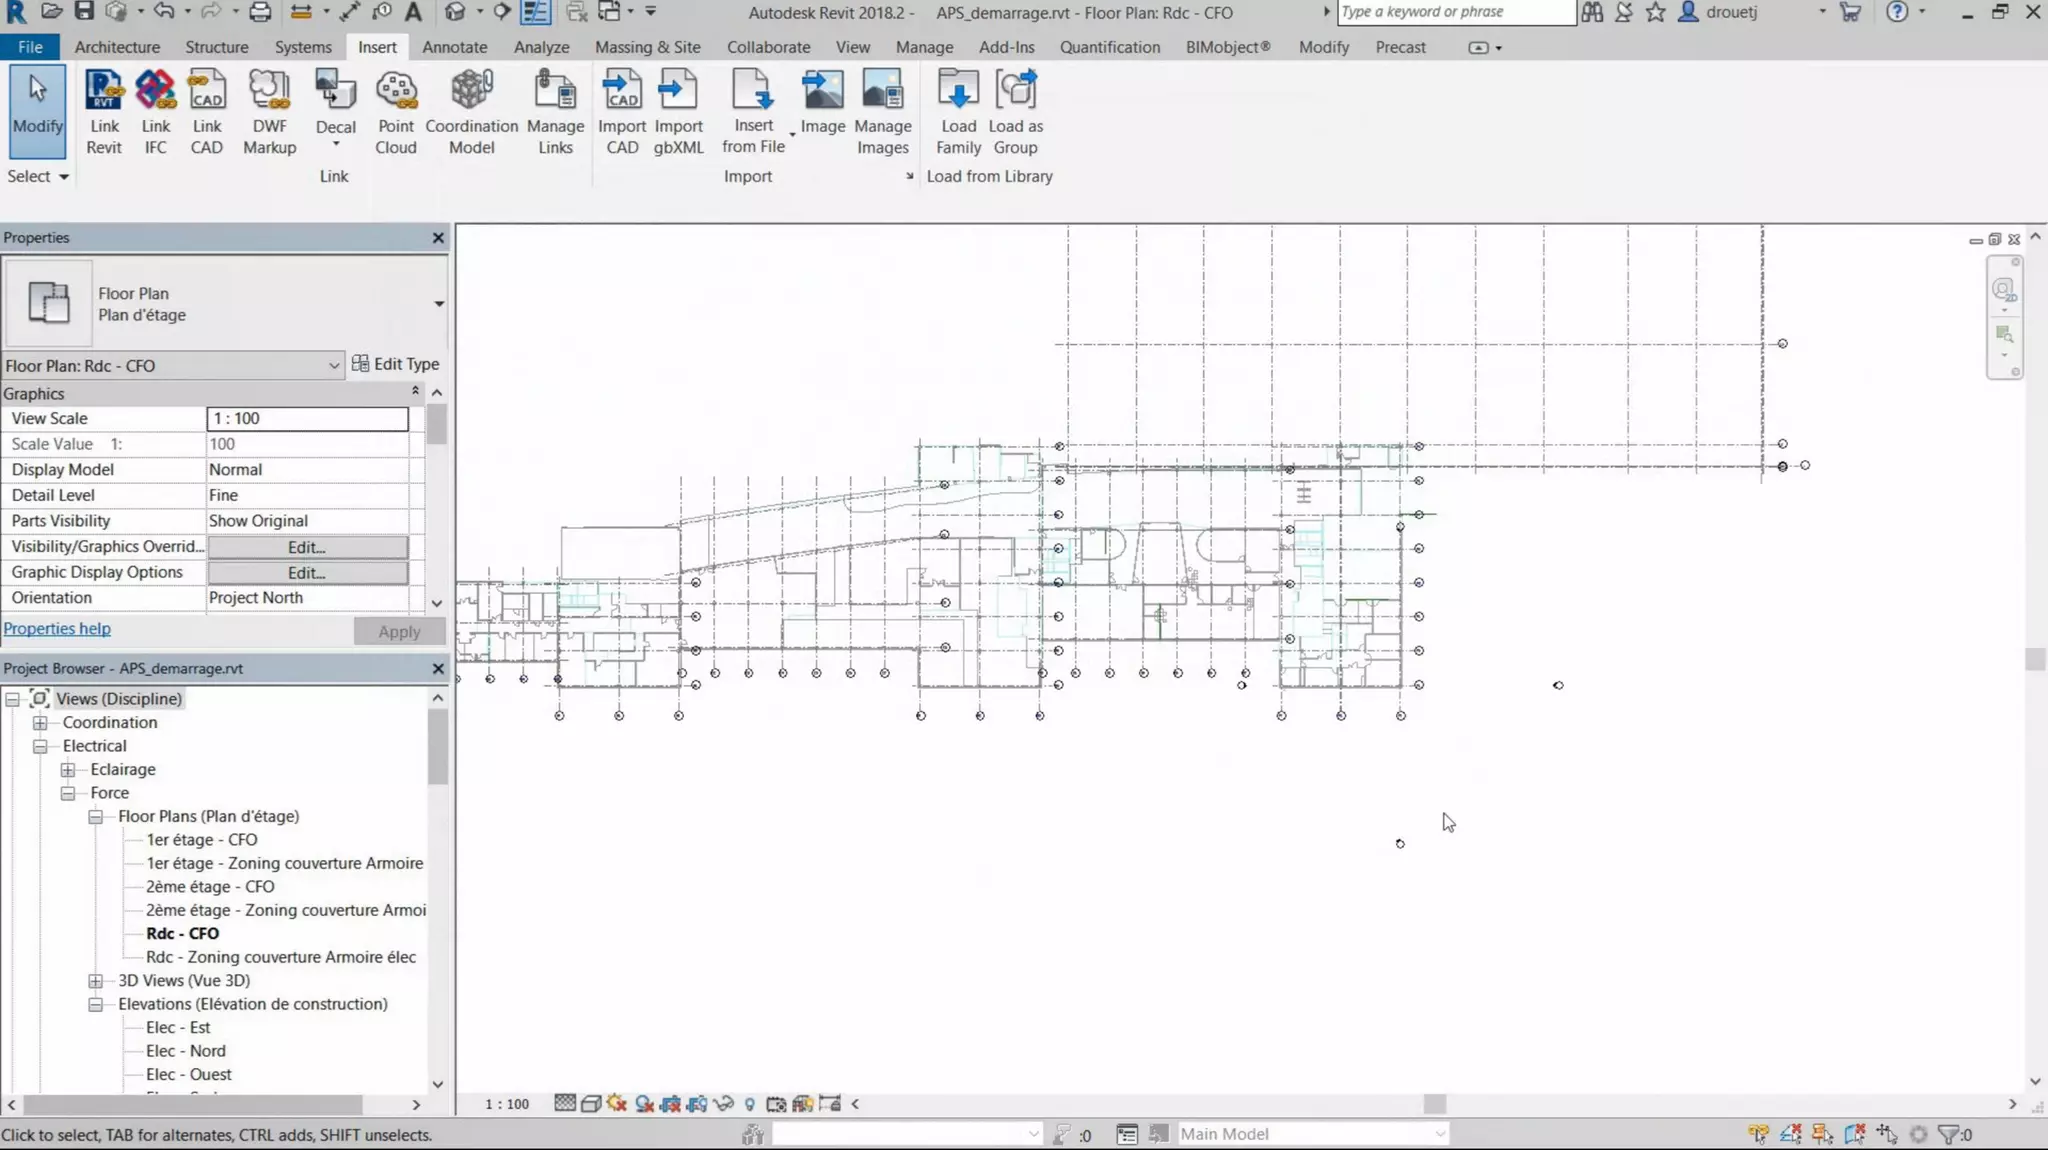Select the Aligned Dimension tool in quick access toolbar
Image resolution: width=2048 pixels, height=1150 pixels.
click(349, 12)
